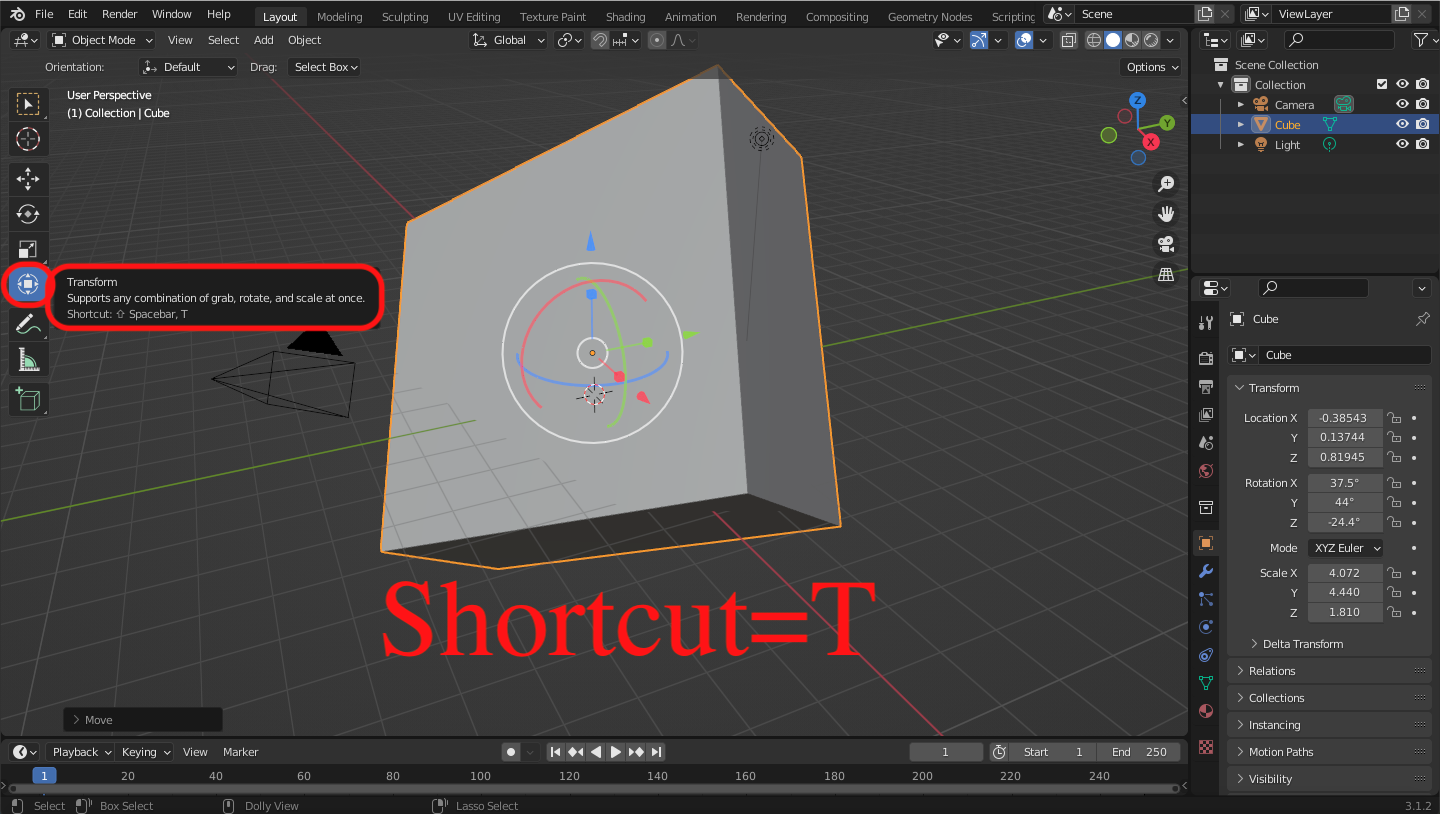Click the object name Cube field
This screenshot has height=814, width=1440.
(x=1345, y=355)
